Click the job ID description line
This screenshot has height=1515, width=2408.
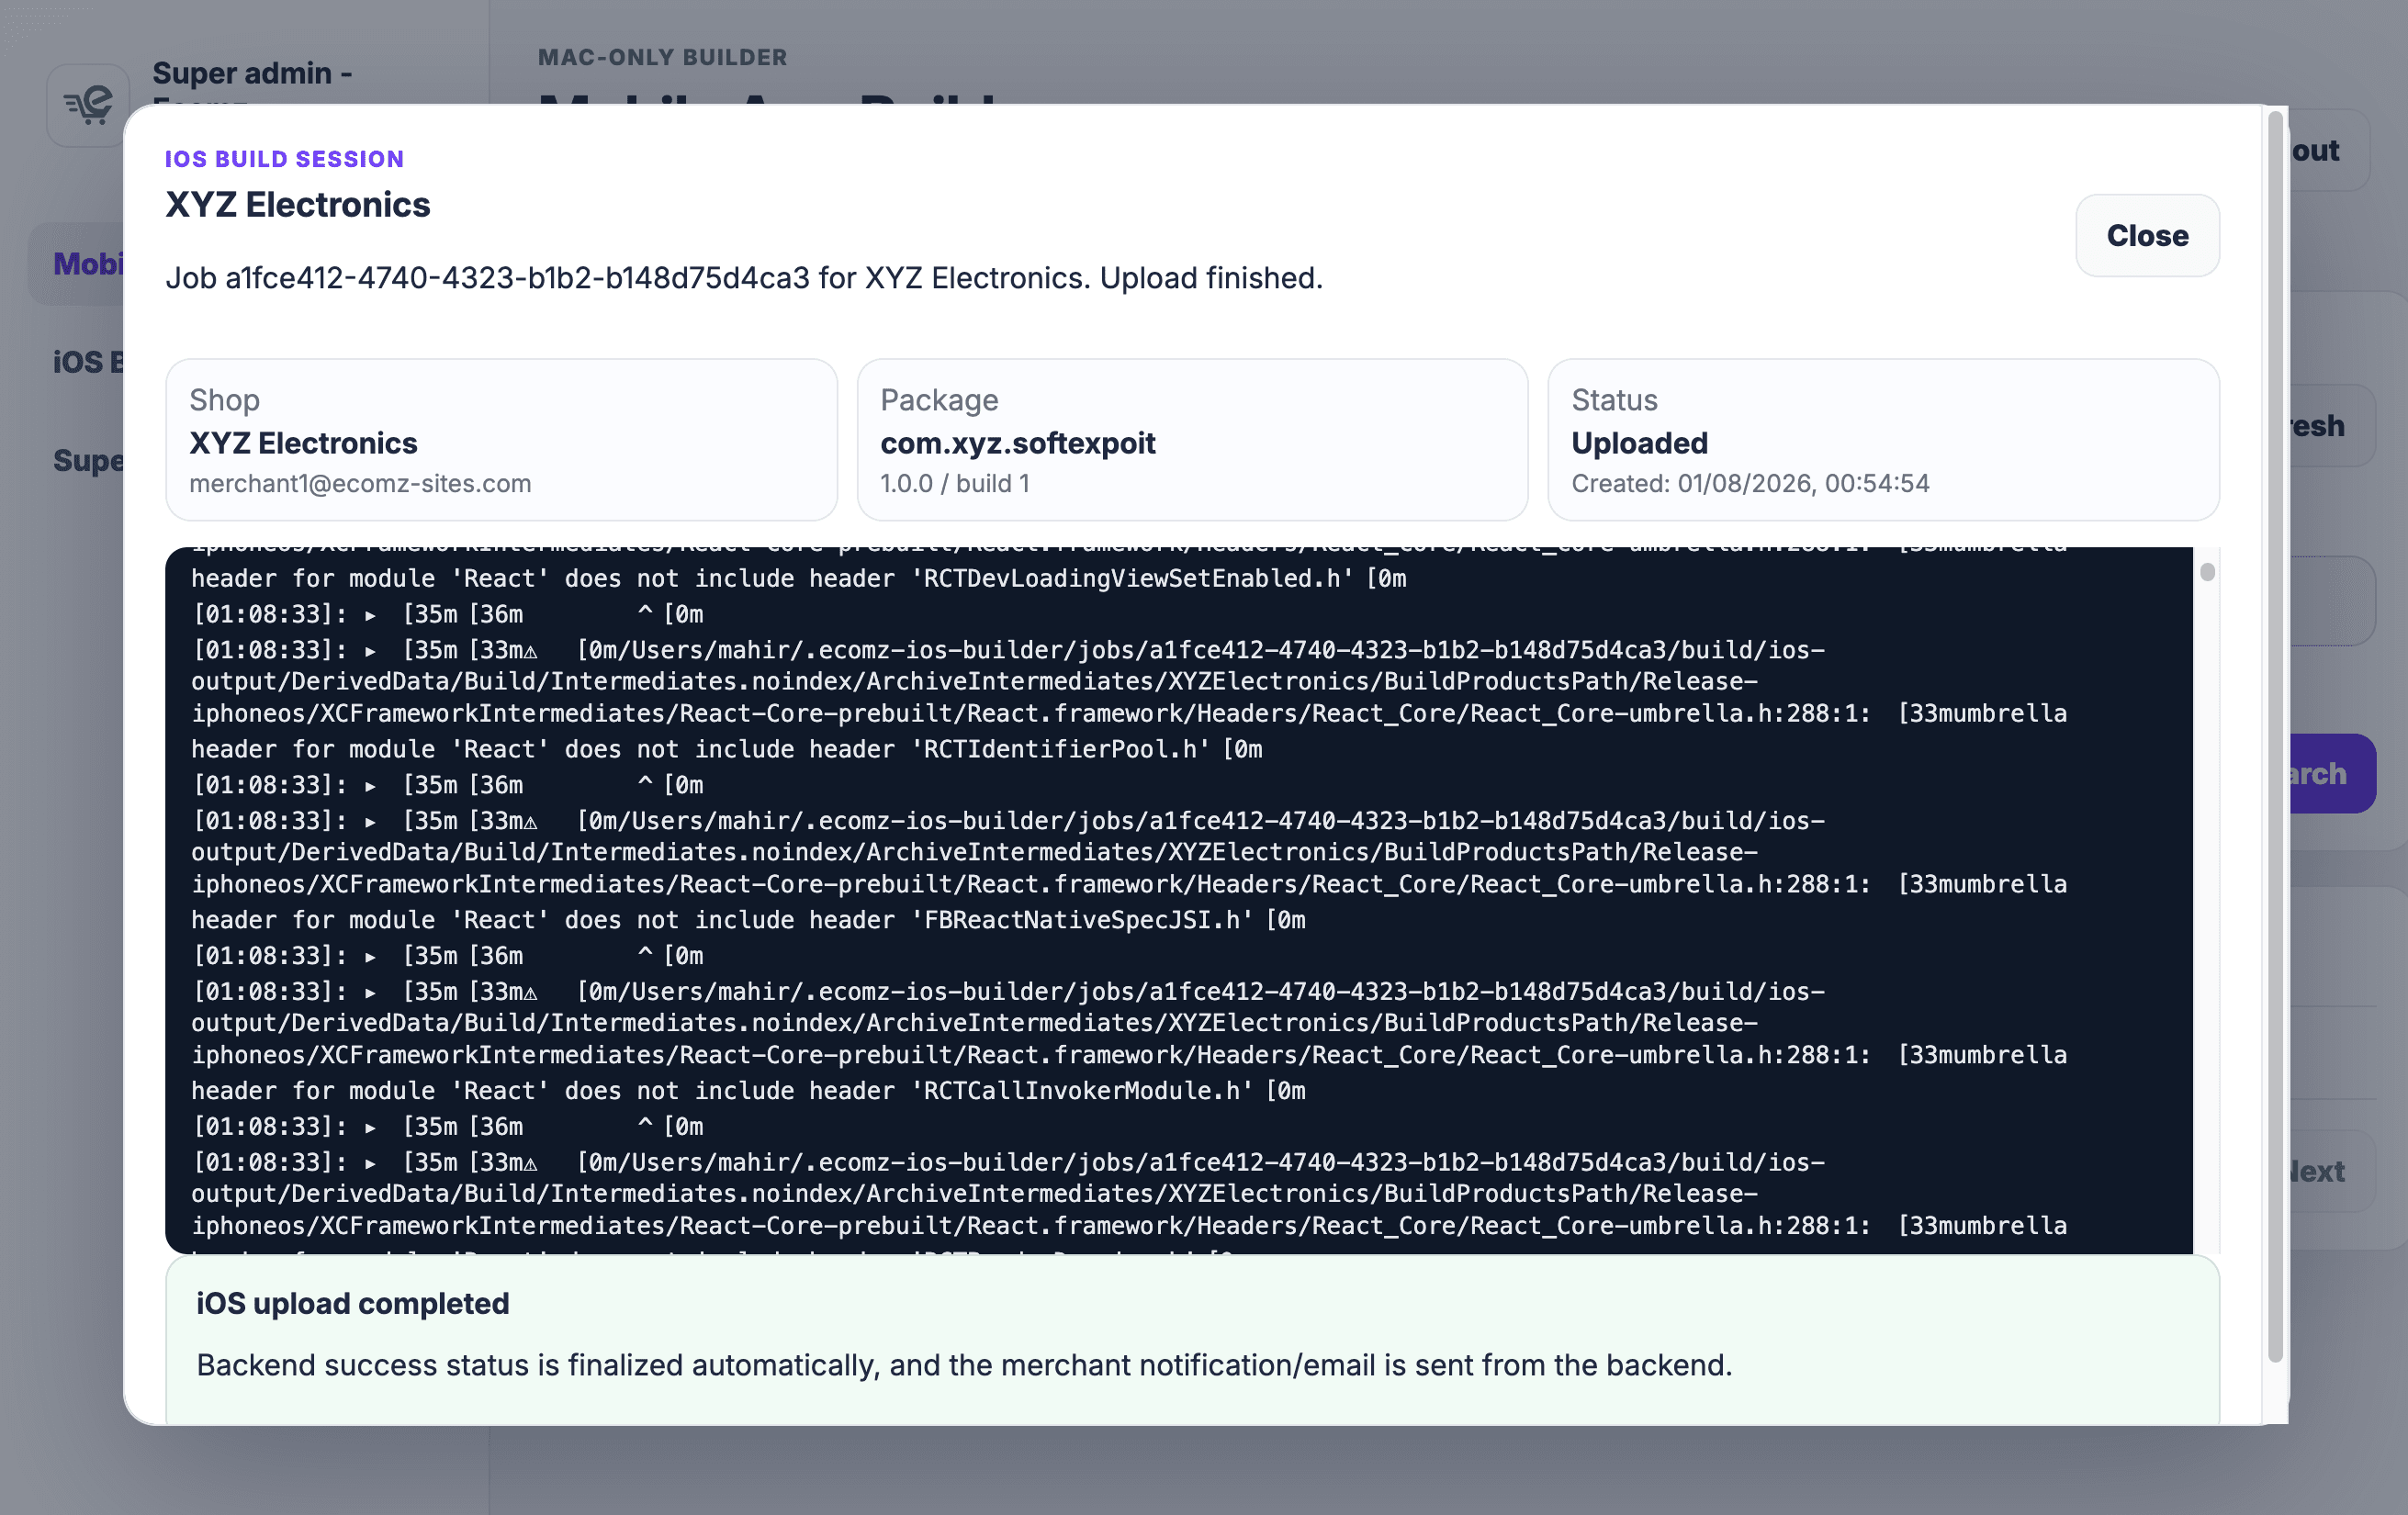coord(743,278)
